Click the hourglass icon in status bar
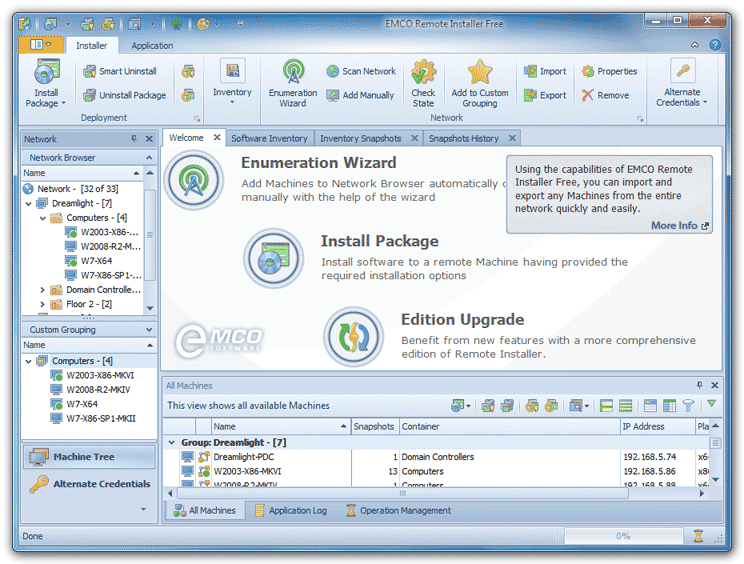The image size is (744, 564). click(x=698, y=536)
